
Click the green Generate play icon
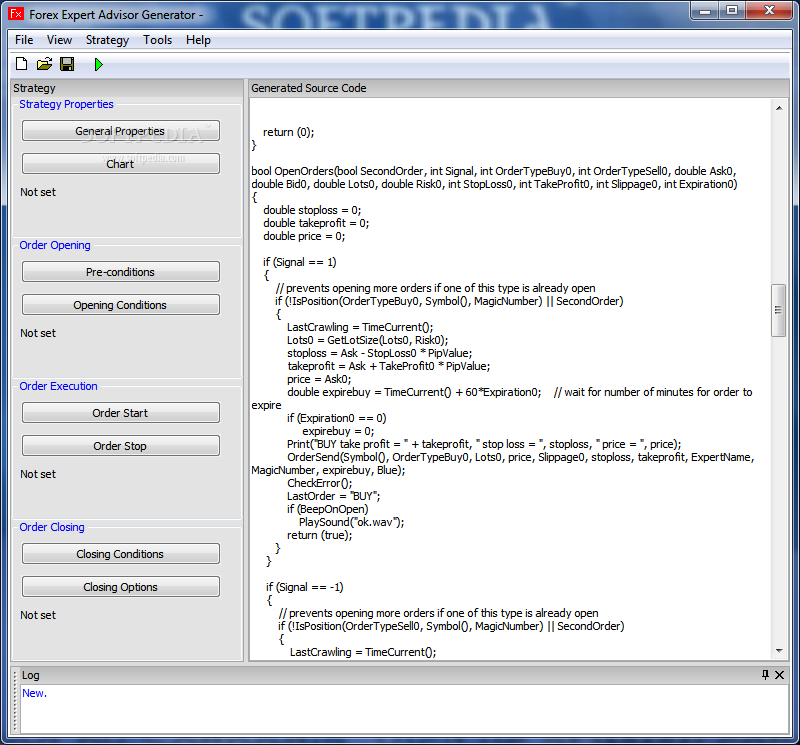click(98, 64)
